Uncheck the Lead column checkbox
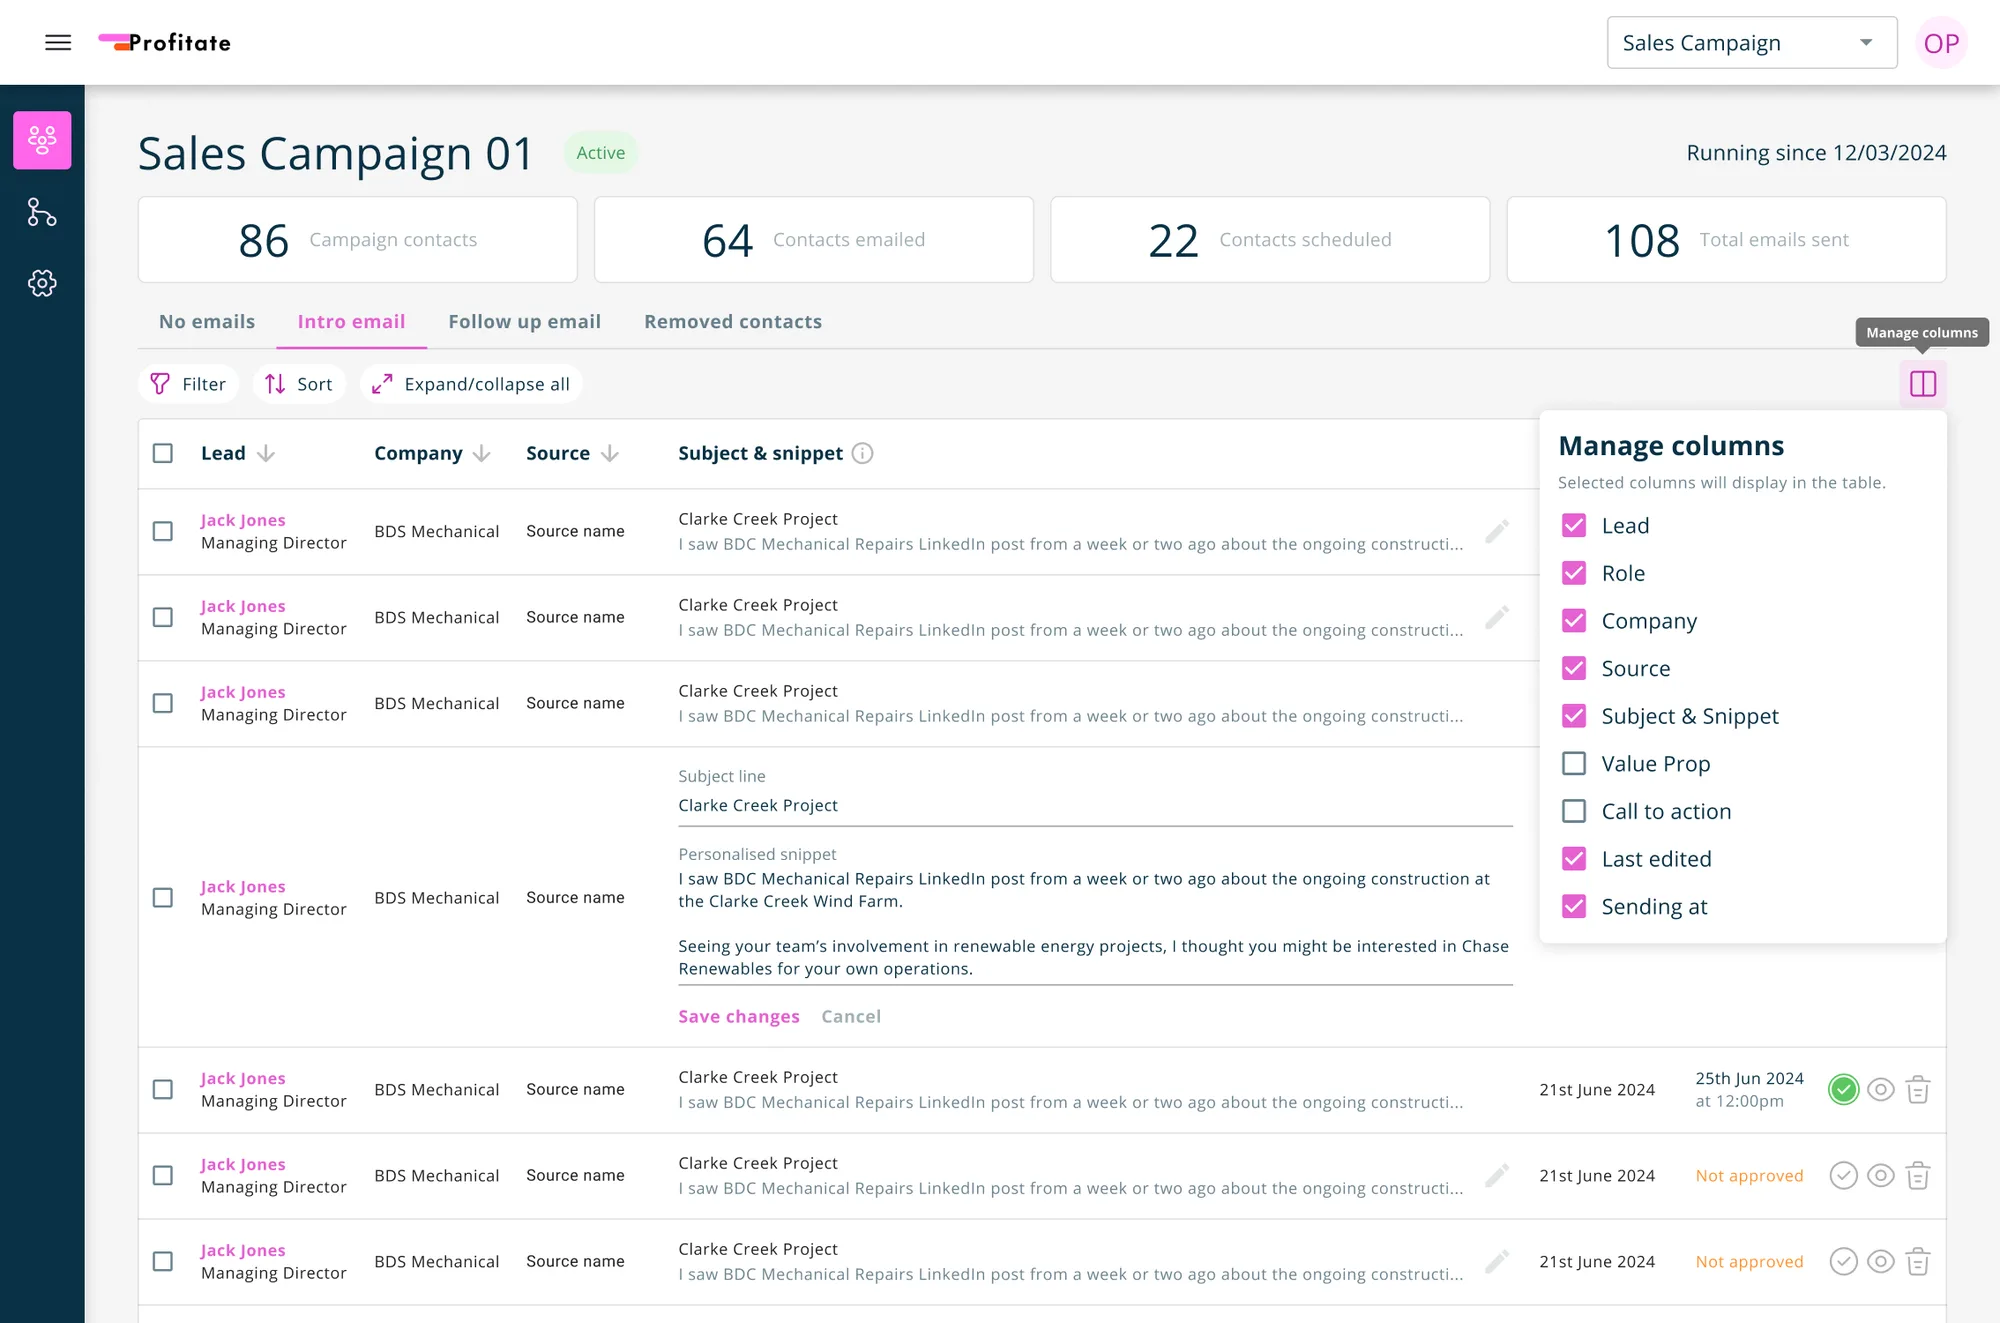Image resolution: width=2000 pixels, height=1323 pixels. 1574,525
